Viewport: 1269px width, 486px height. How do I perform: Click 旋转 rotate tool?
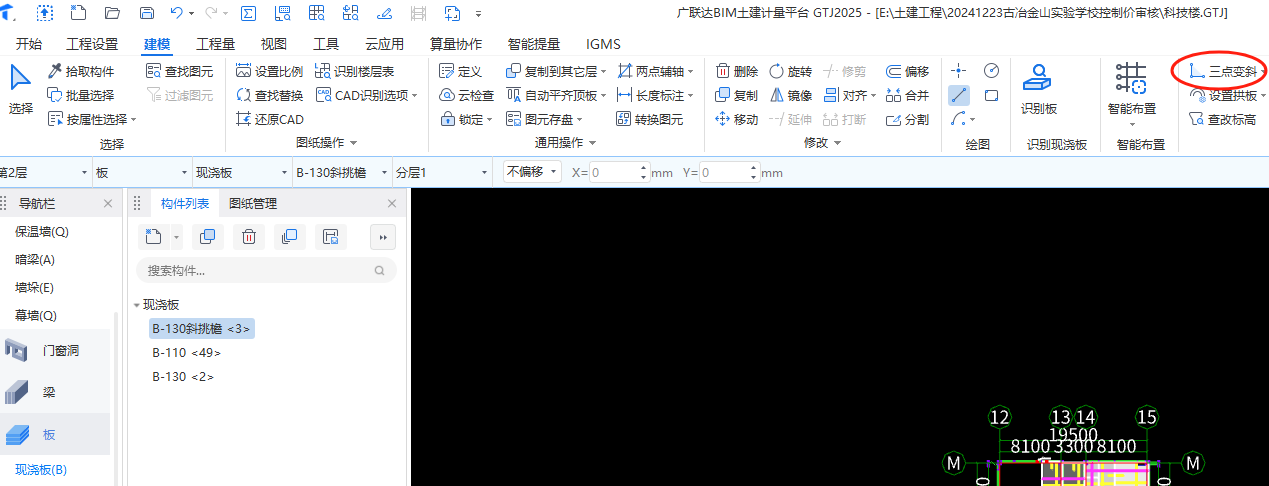(x=790, y=71)
